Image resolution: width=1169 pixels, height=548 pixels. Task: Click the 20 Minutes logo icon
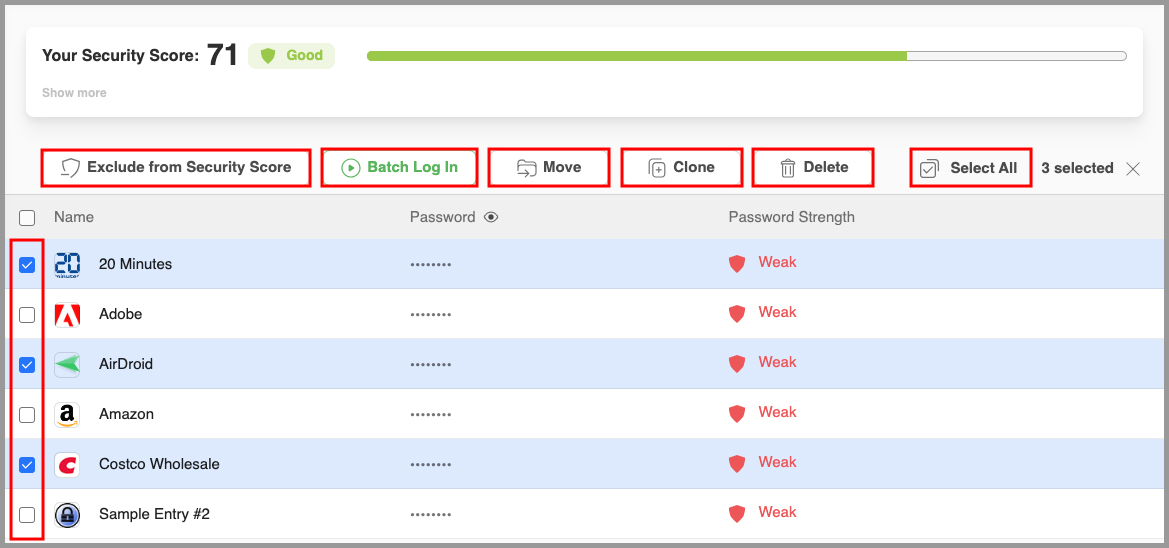tap(67, 265)
